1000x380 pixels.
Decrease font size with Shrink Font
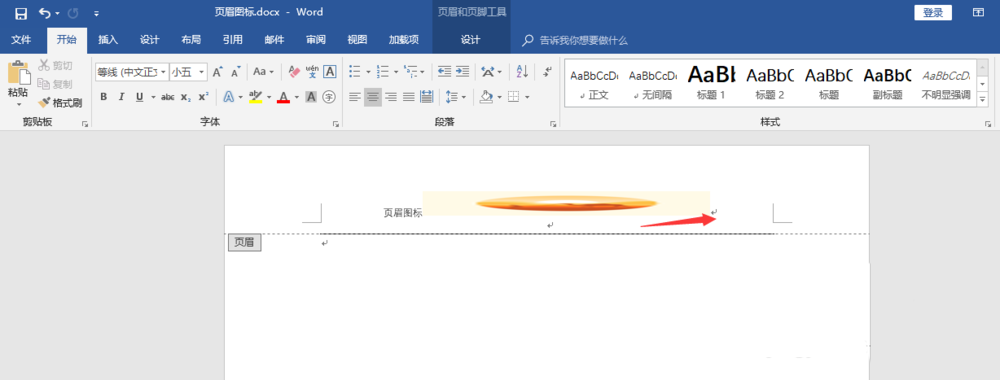point(235,72)
